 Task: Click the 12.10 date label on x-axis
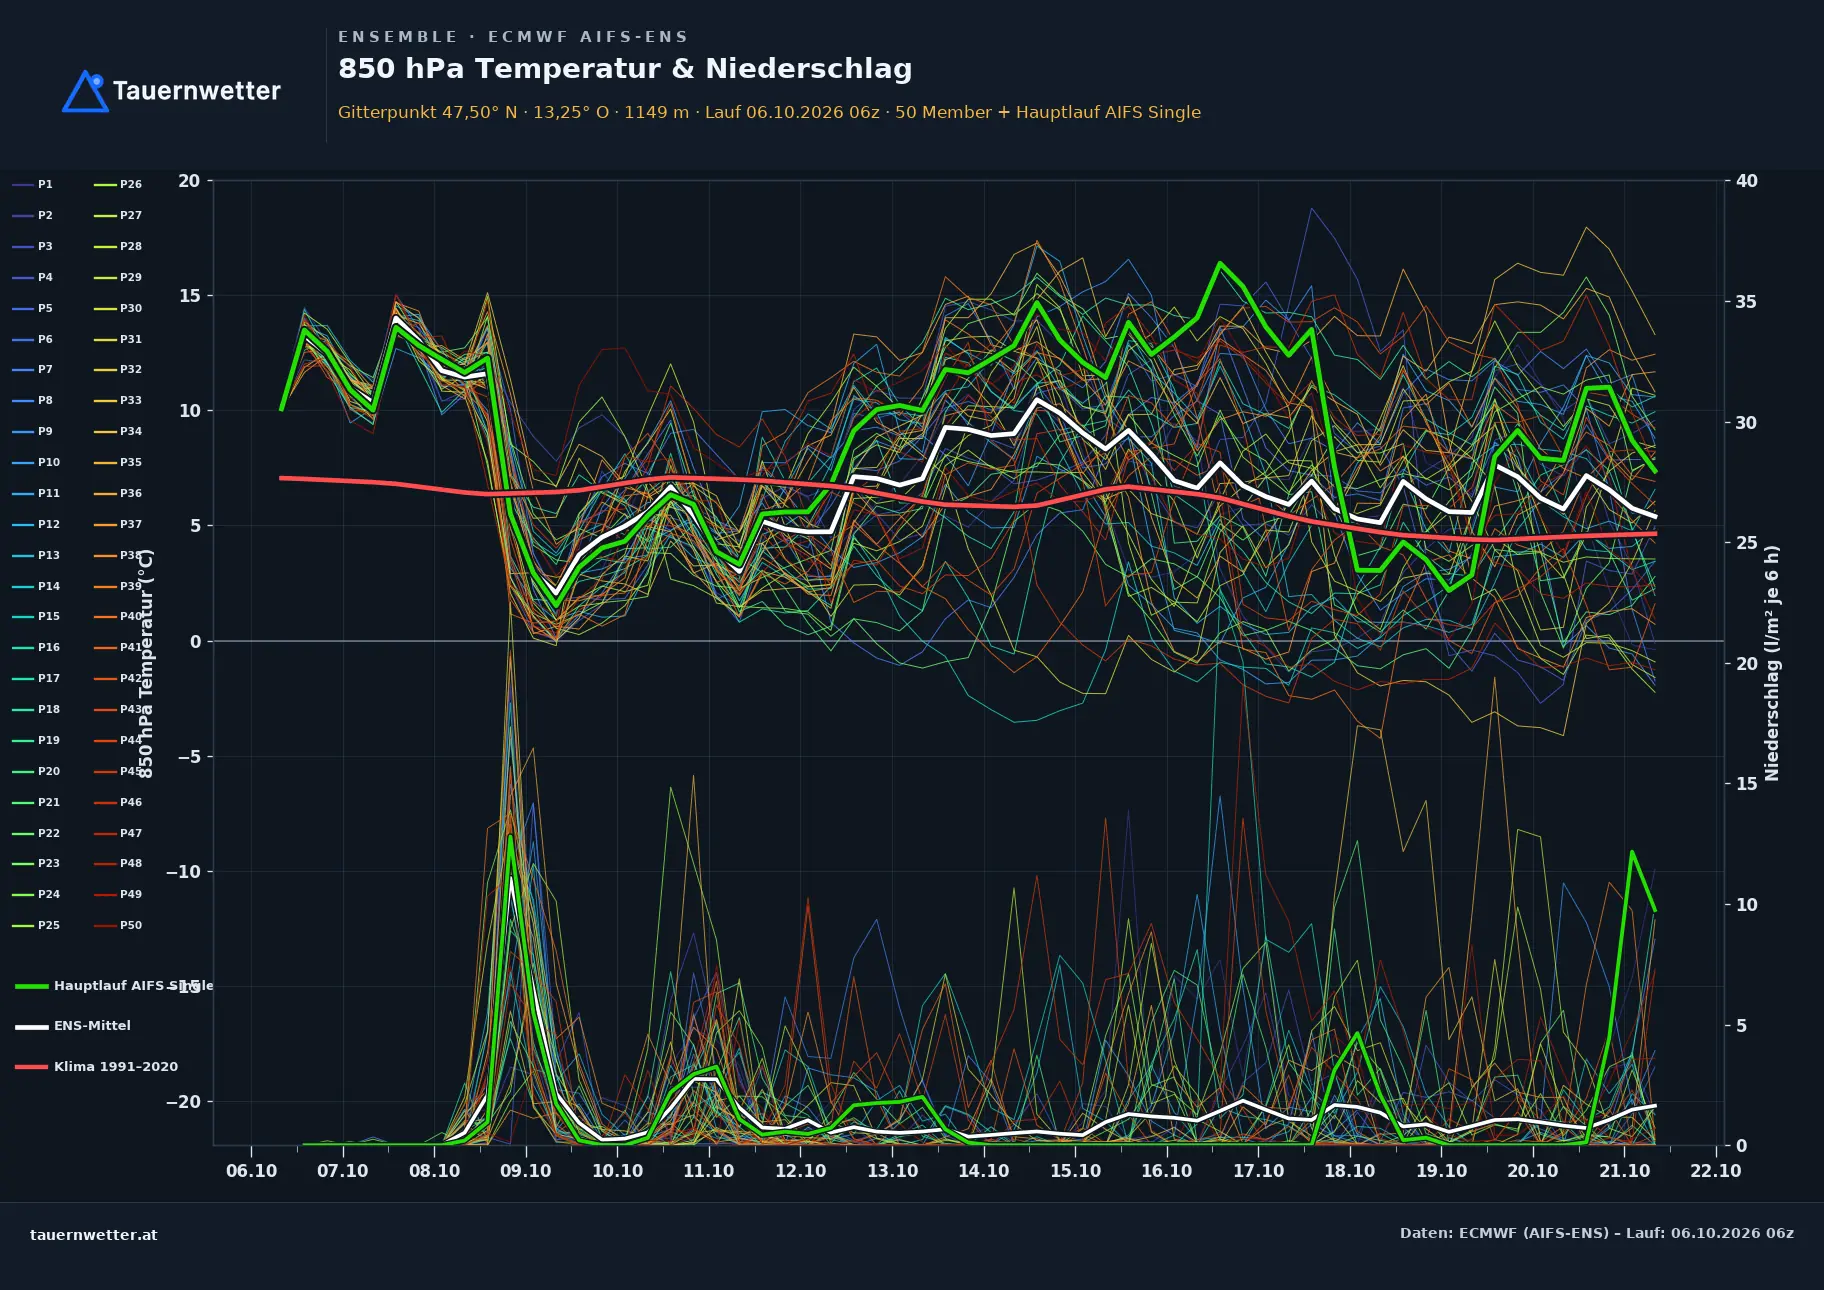[x=801, y=1171]
